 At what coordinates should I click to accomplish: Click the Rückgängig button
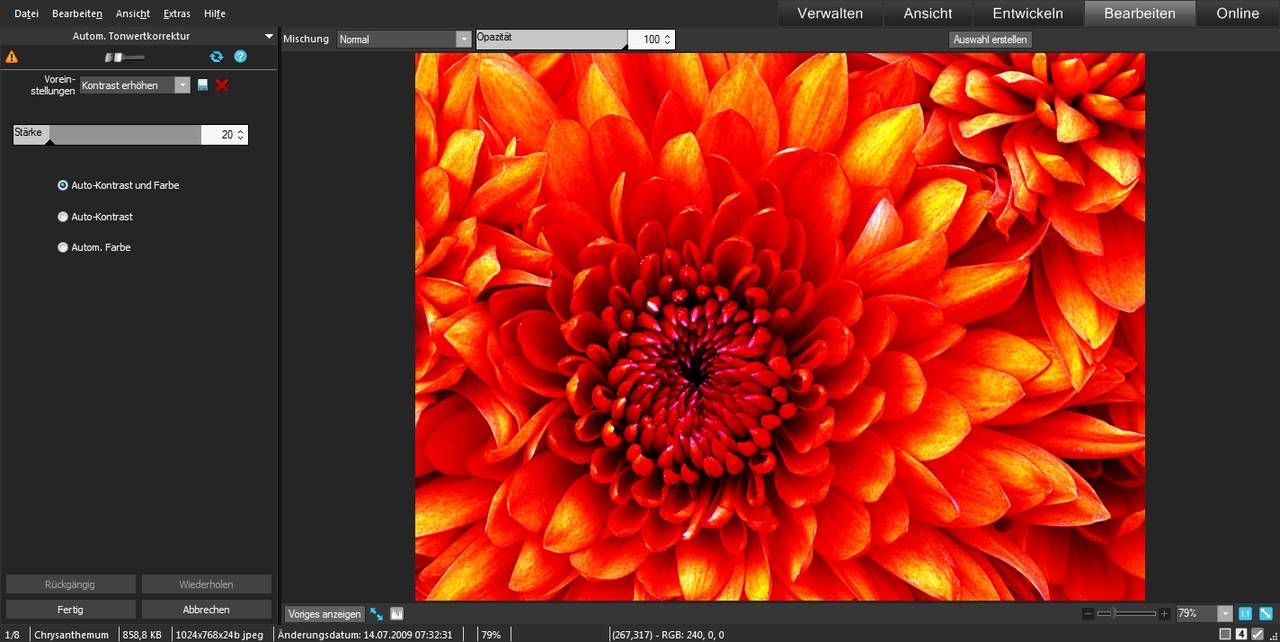pos(70,584)
